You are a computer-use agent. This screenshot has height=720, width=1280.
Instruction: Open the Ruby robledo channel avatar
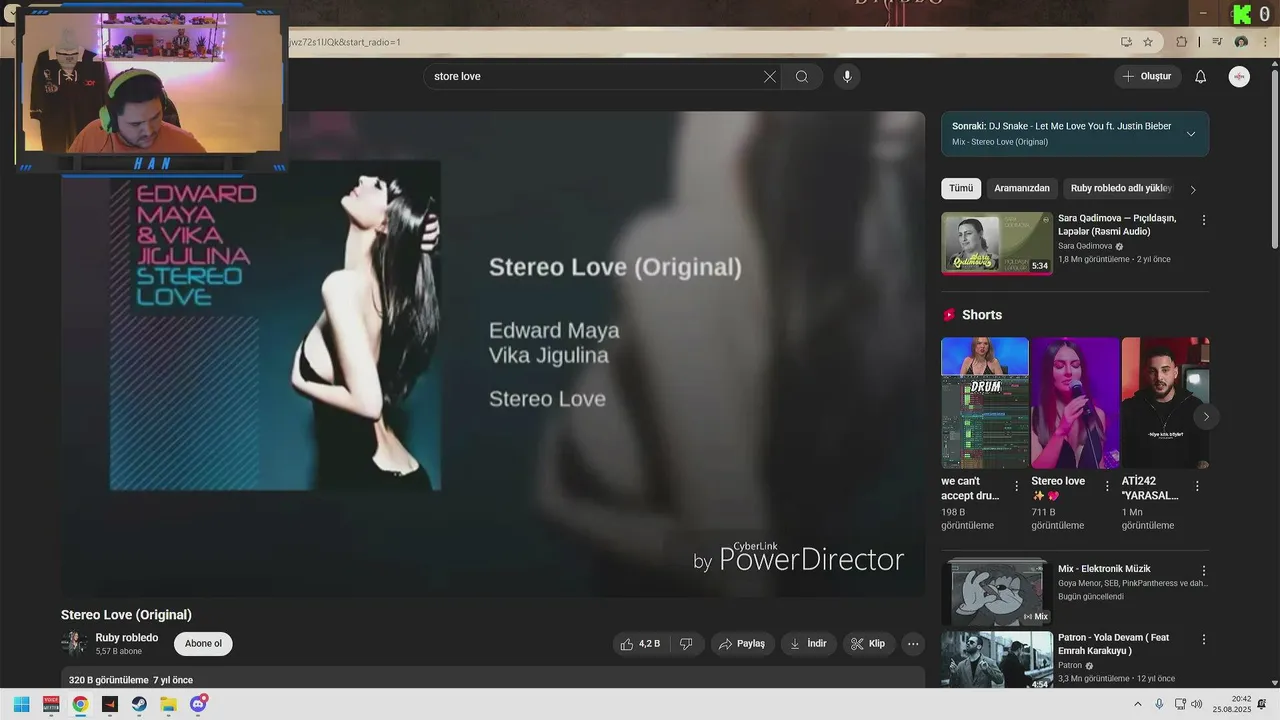(x=74, y=644)
